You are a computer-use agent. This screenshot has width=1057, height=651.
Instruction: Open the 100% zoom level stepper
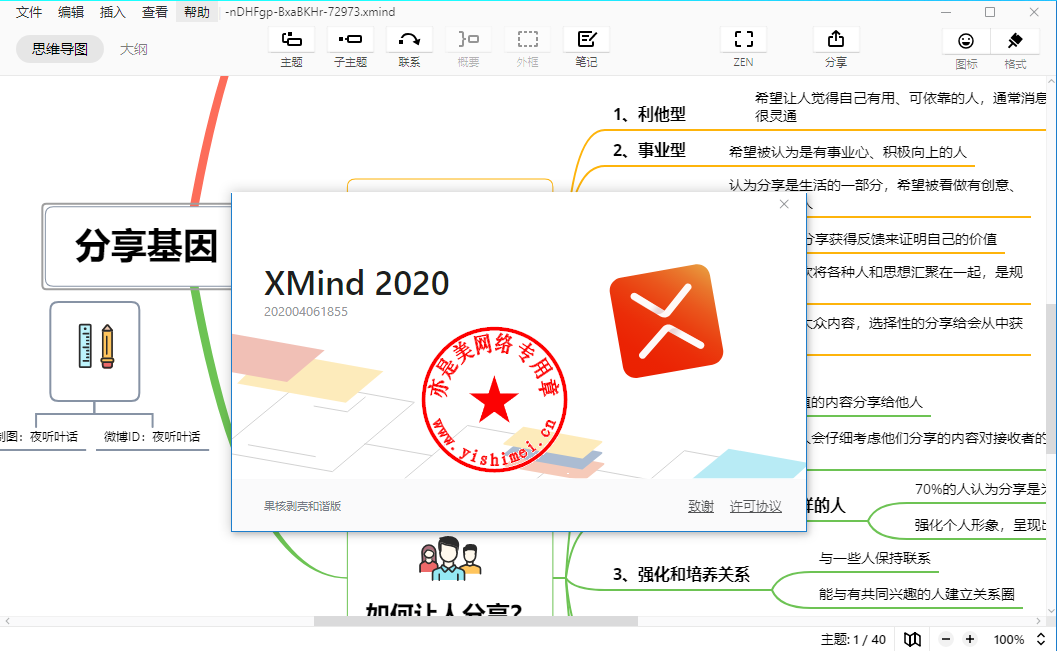point(1041,640)
